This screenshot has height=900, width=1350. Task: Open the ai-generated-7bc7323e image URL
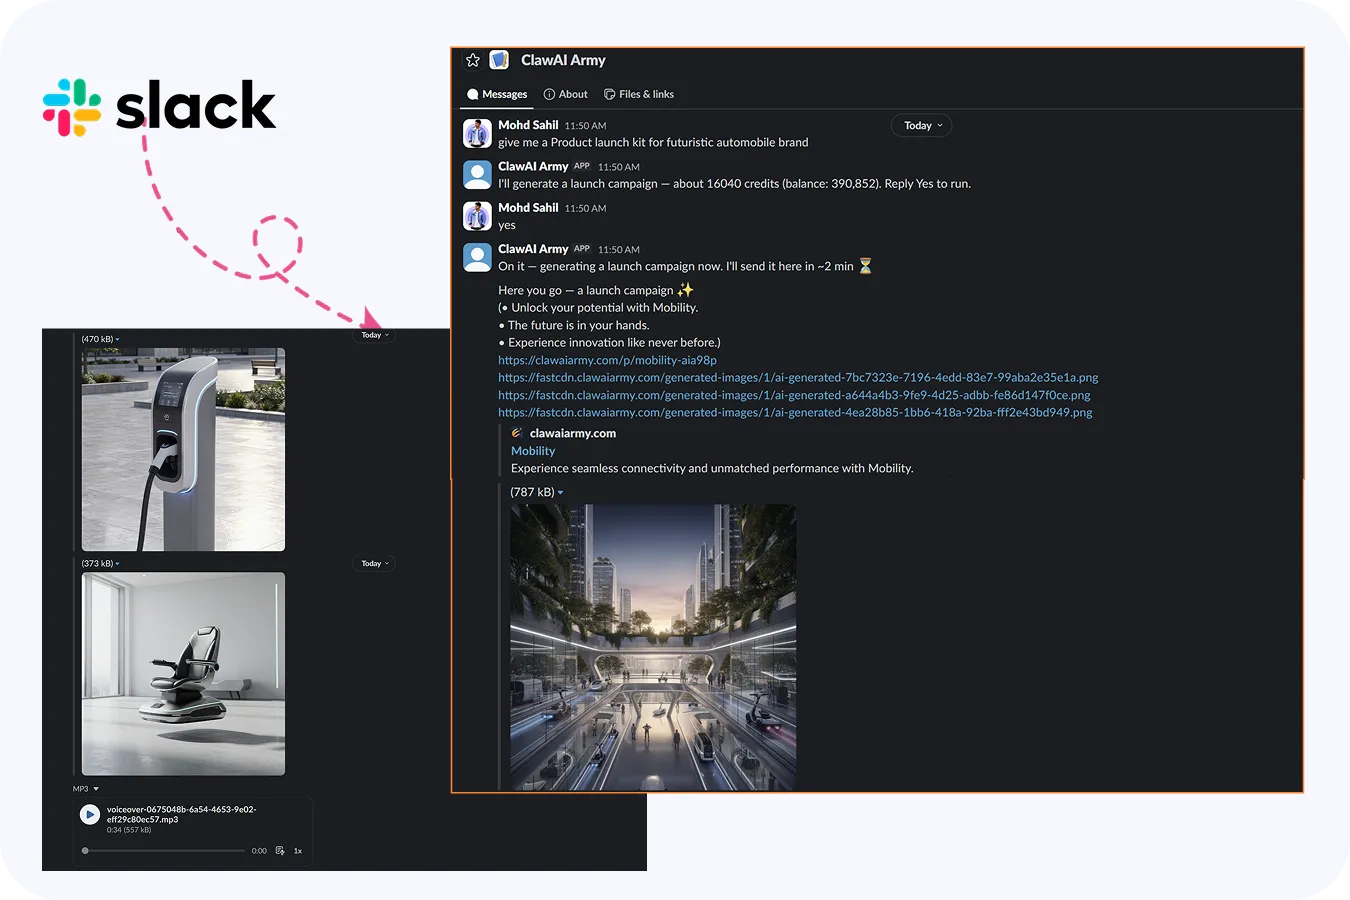click(x=798, y=377)
